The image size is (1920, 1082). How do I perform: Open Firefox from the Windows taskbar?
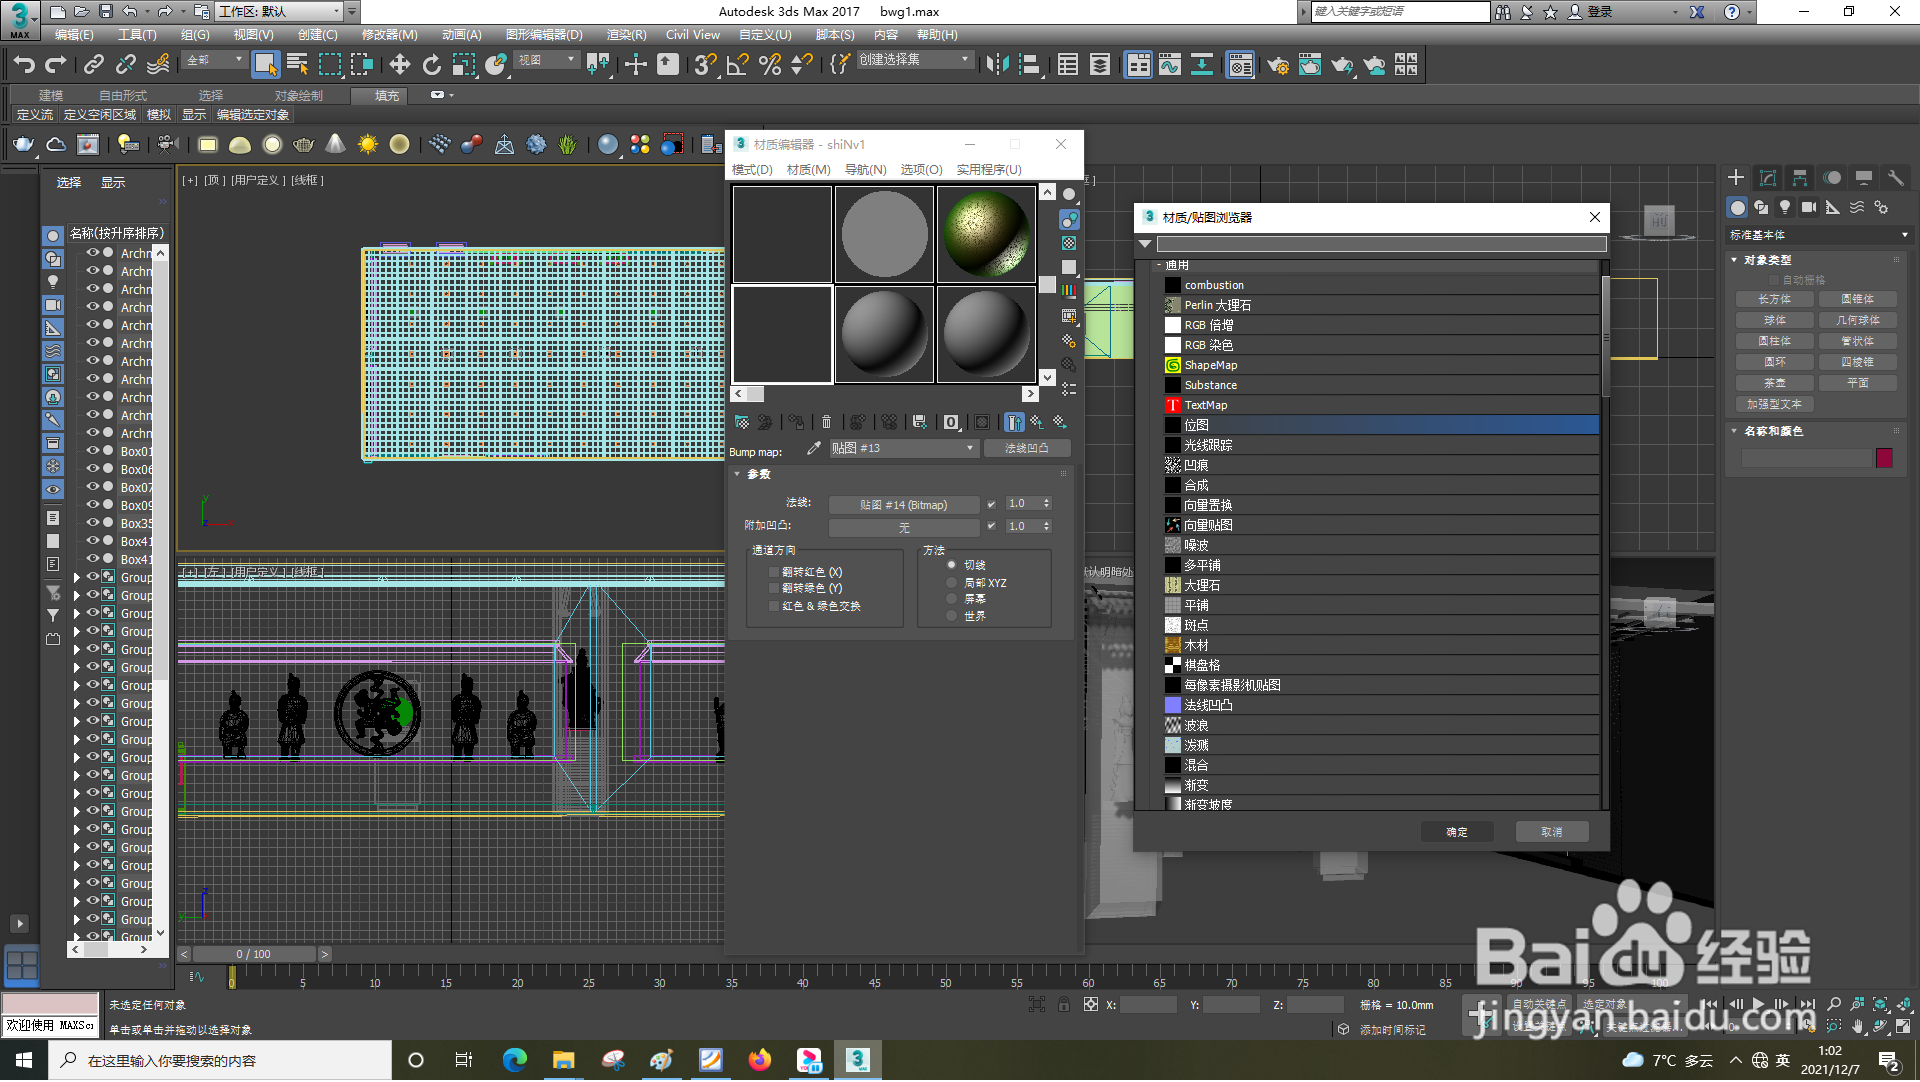[x=760, y=1061]
